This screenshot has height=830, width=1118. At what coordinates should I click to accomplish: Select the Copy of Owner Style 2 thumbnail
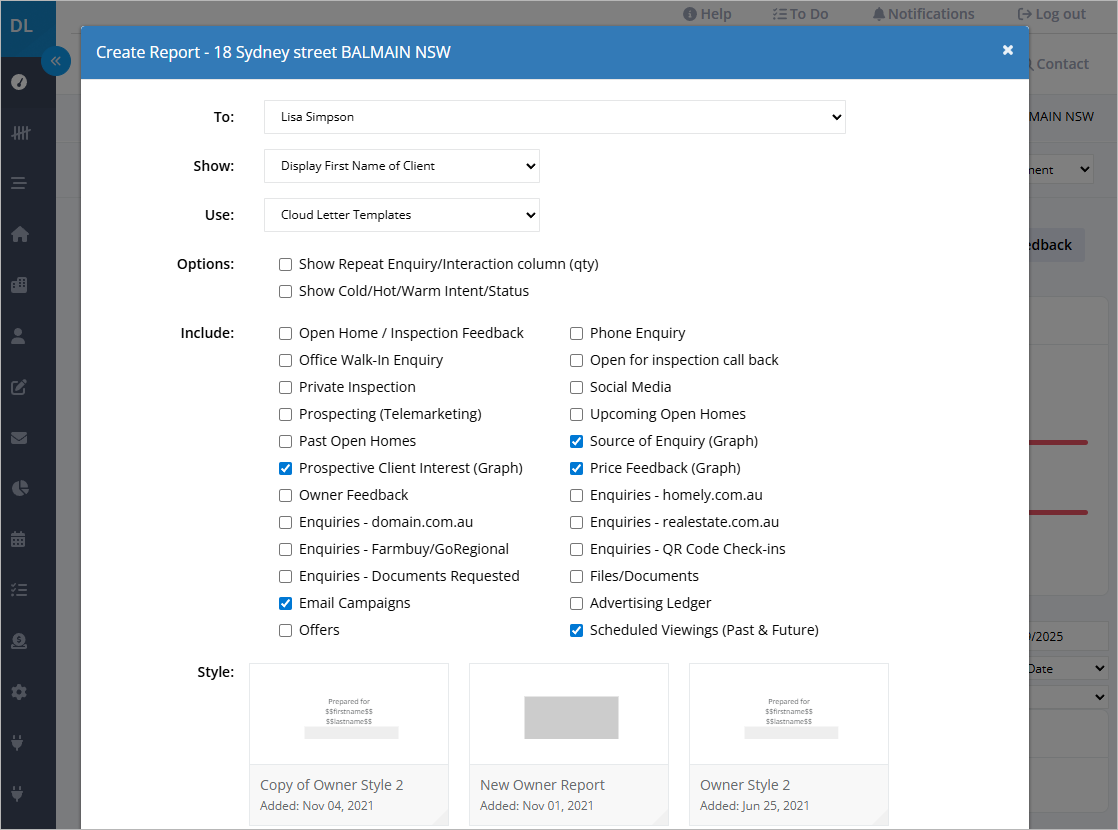coord(349,744)
